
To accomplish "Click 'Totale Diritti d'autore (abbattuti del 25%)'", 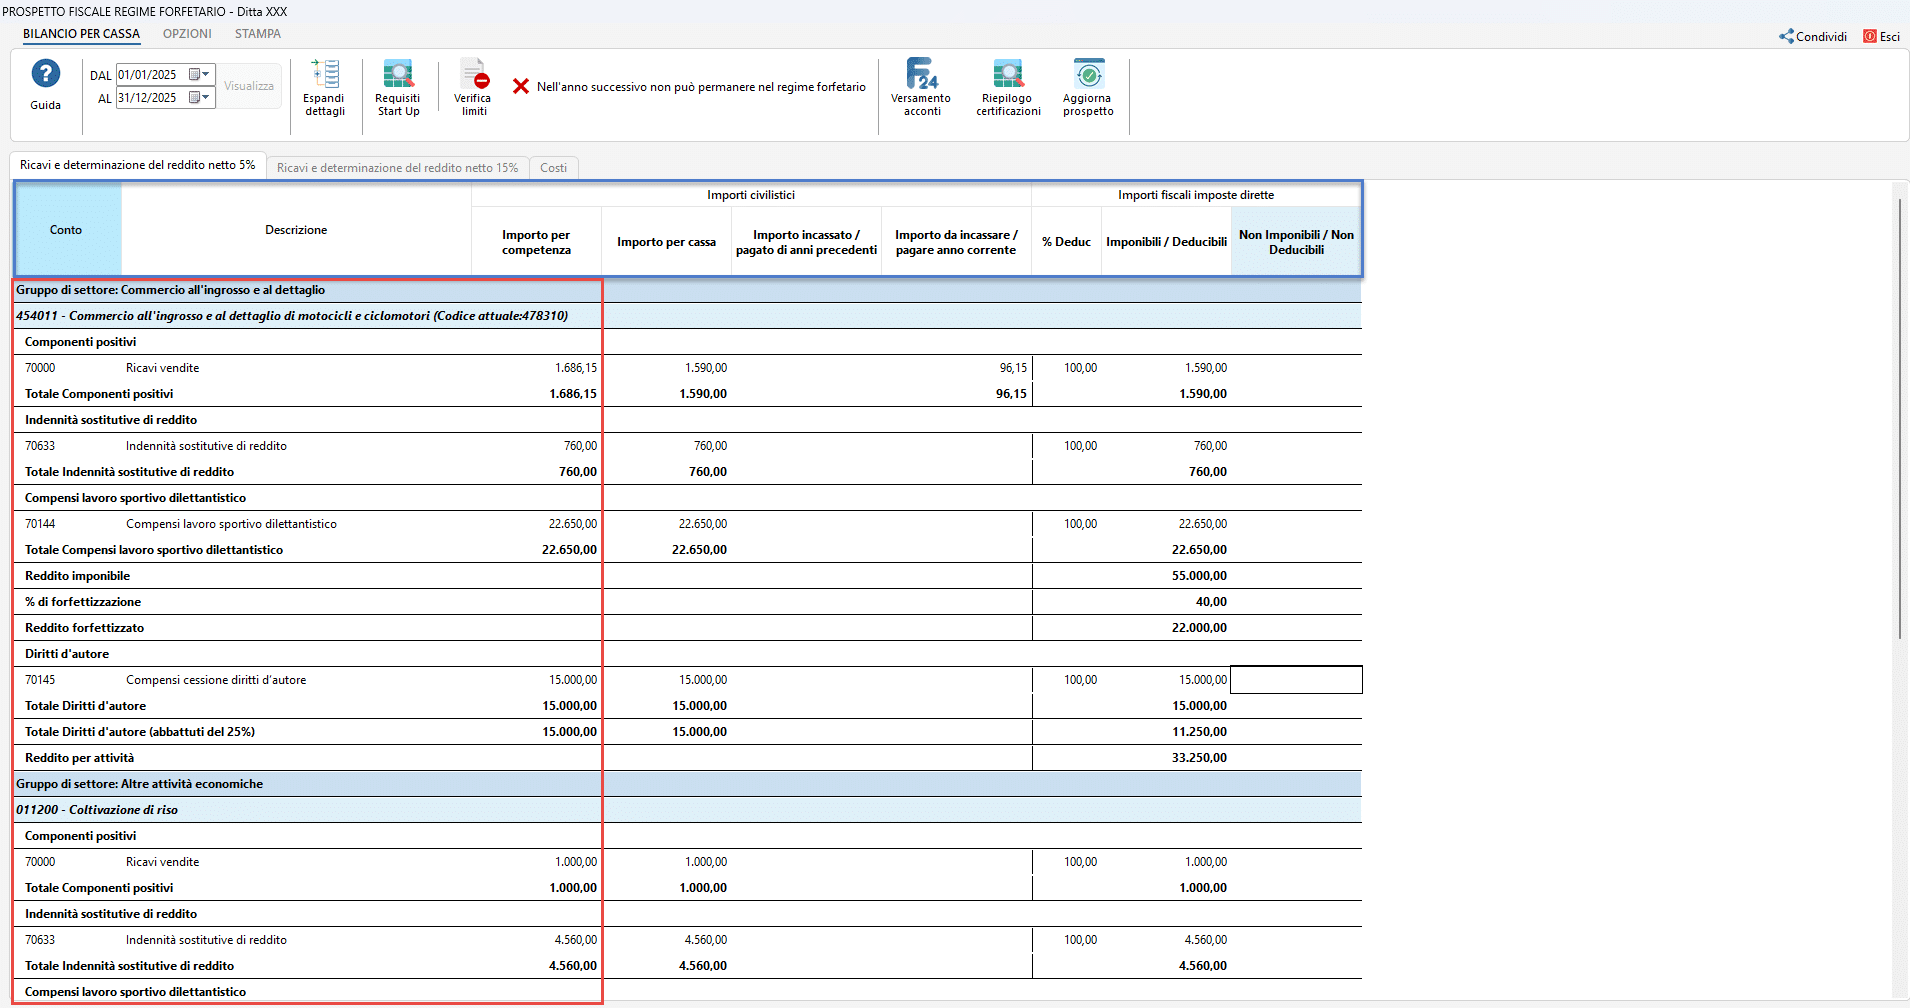I will [x=140, y=732].
